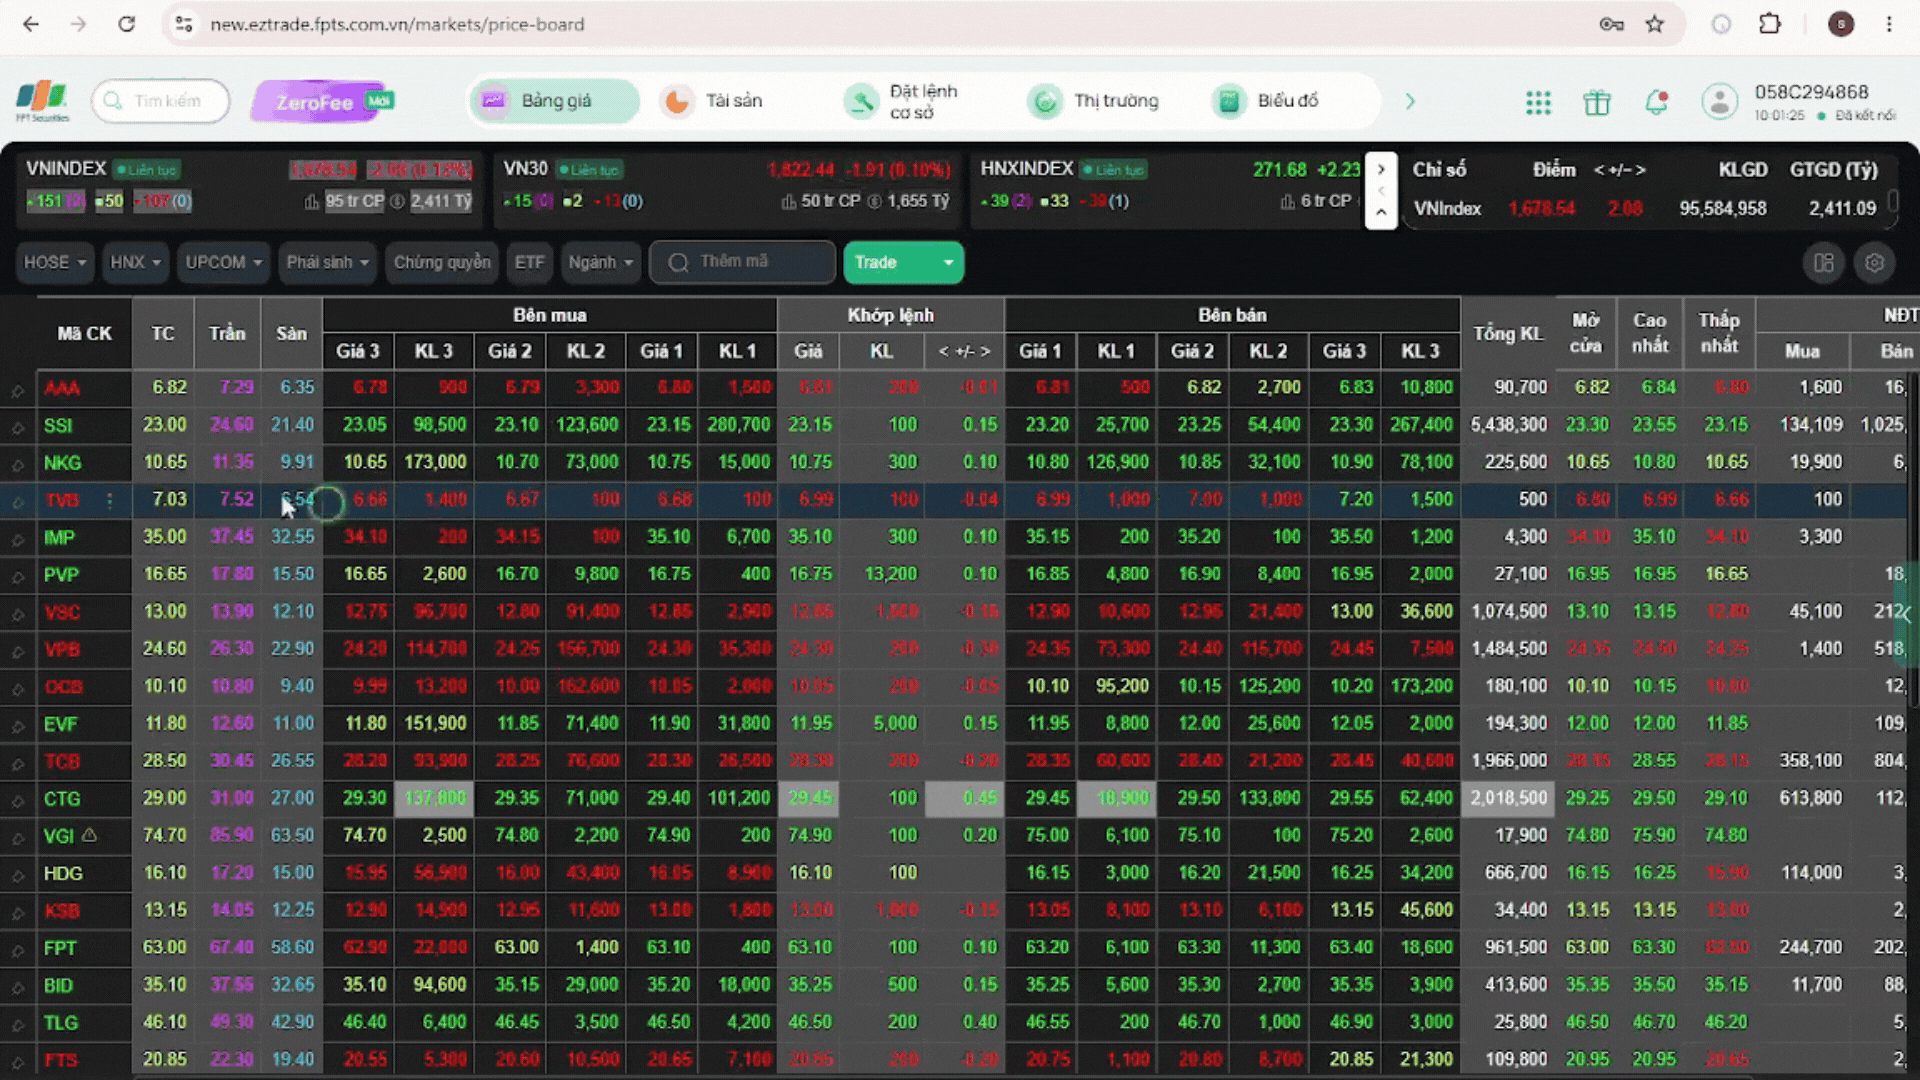Pin the IMP stock row
This screenshot has width=1920, height=1080.
click(17, 539)
